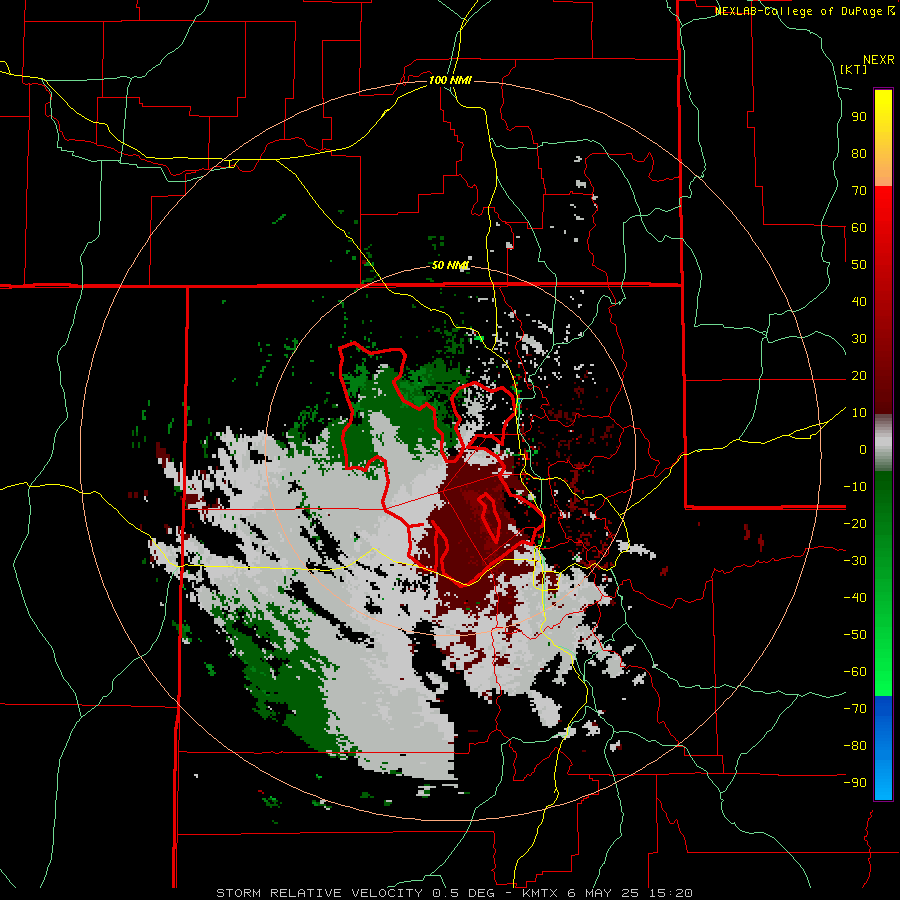The height and width of the screenshot is (900, 900).
Task: Pick the gray zero-velocity segment of the color bar
Action: [x=883, y=445]
